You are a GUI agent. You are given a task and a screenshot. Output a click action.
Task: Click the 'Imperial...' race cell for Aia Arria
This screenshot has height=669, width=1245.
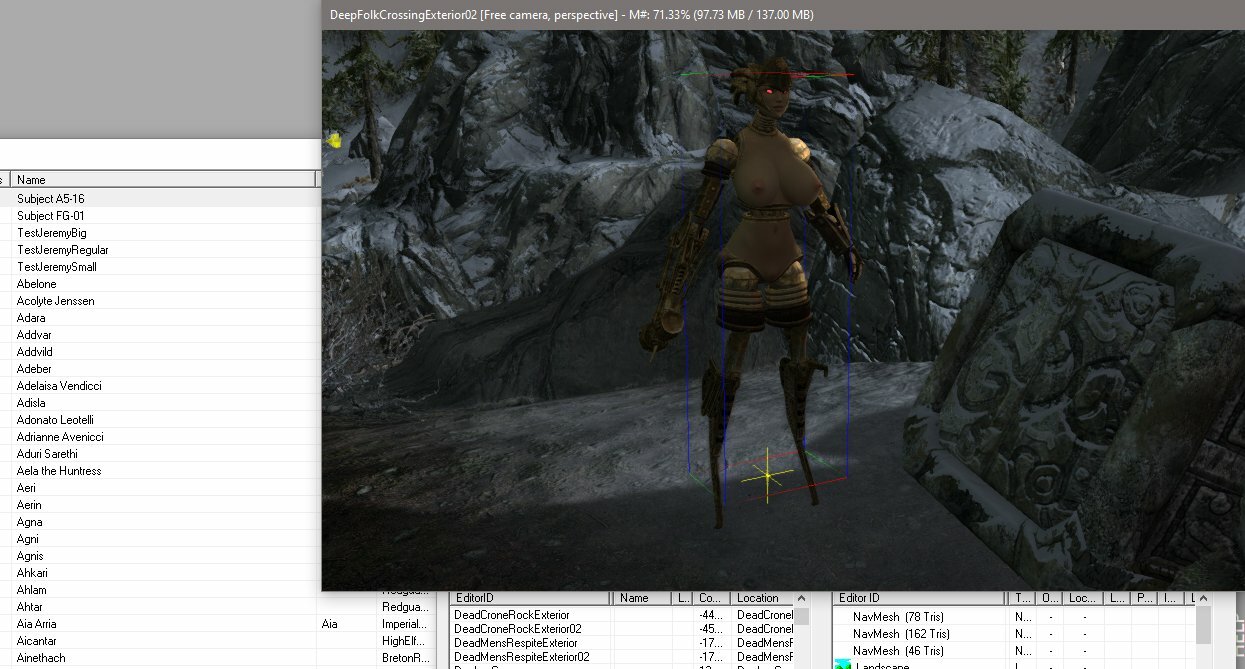click(406, 624)
